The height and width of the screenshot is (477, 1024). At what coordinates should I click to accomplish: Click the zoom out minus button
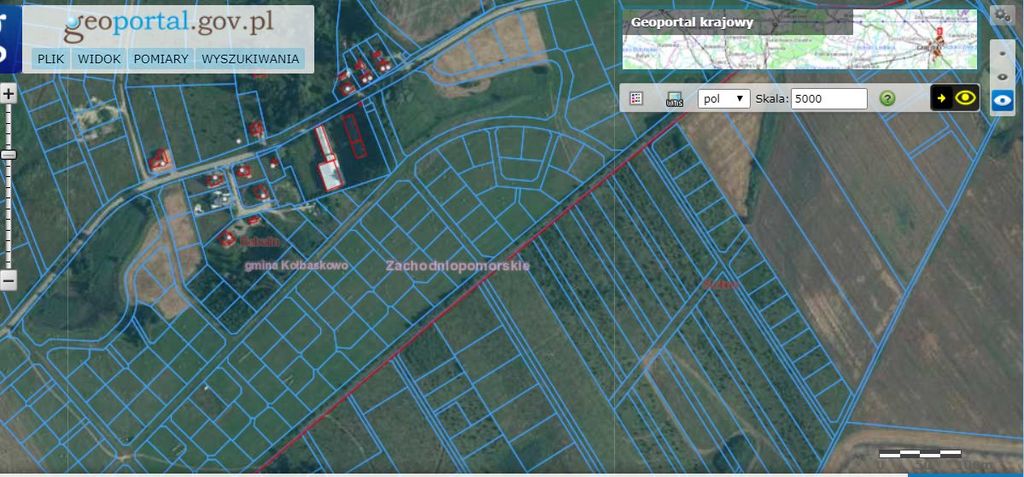[x=8, y=281]
